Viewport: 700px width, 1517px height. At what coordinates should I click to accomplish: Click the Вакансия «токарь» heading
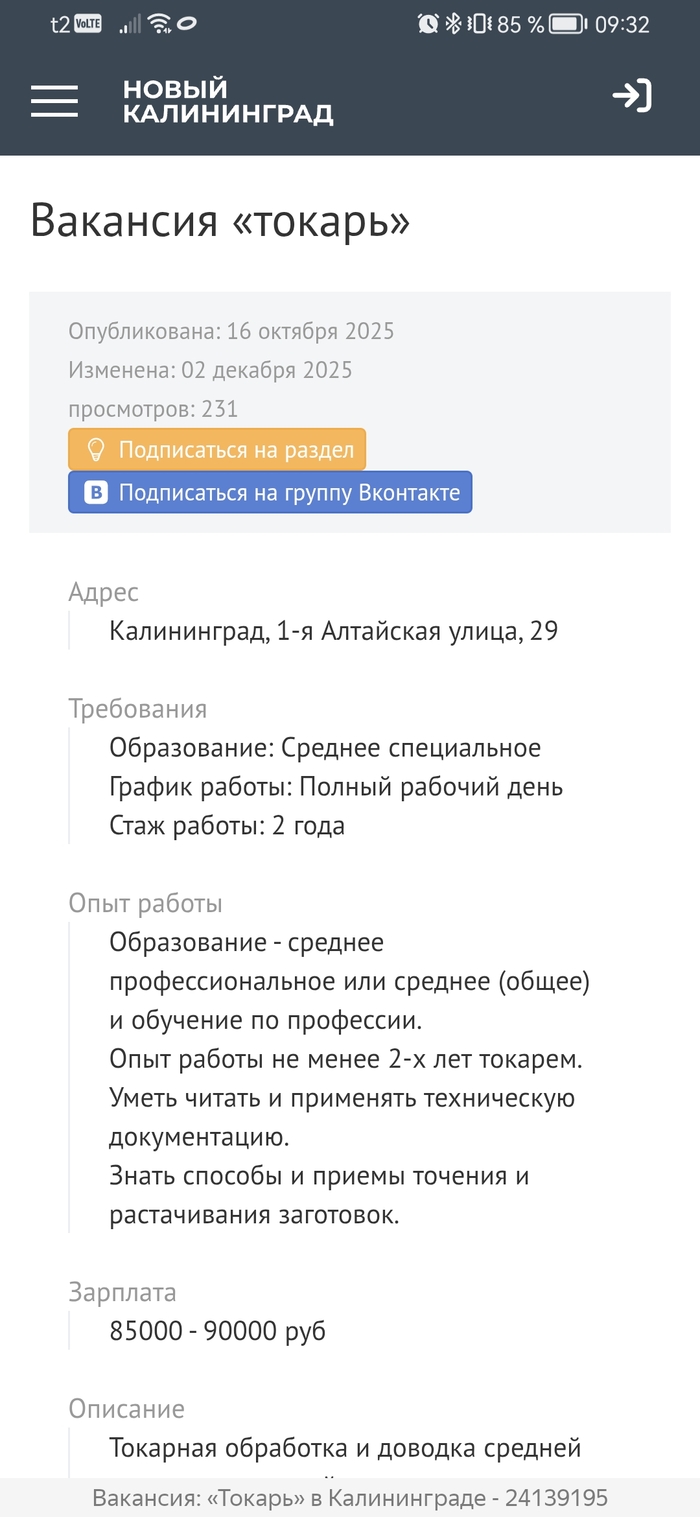220,221
